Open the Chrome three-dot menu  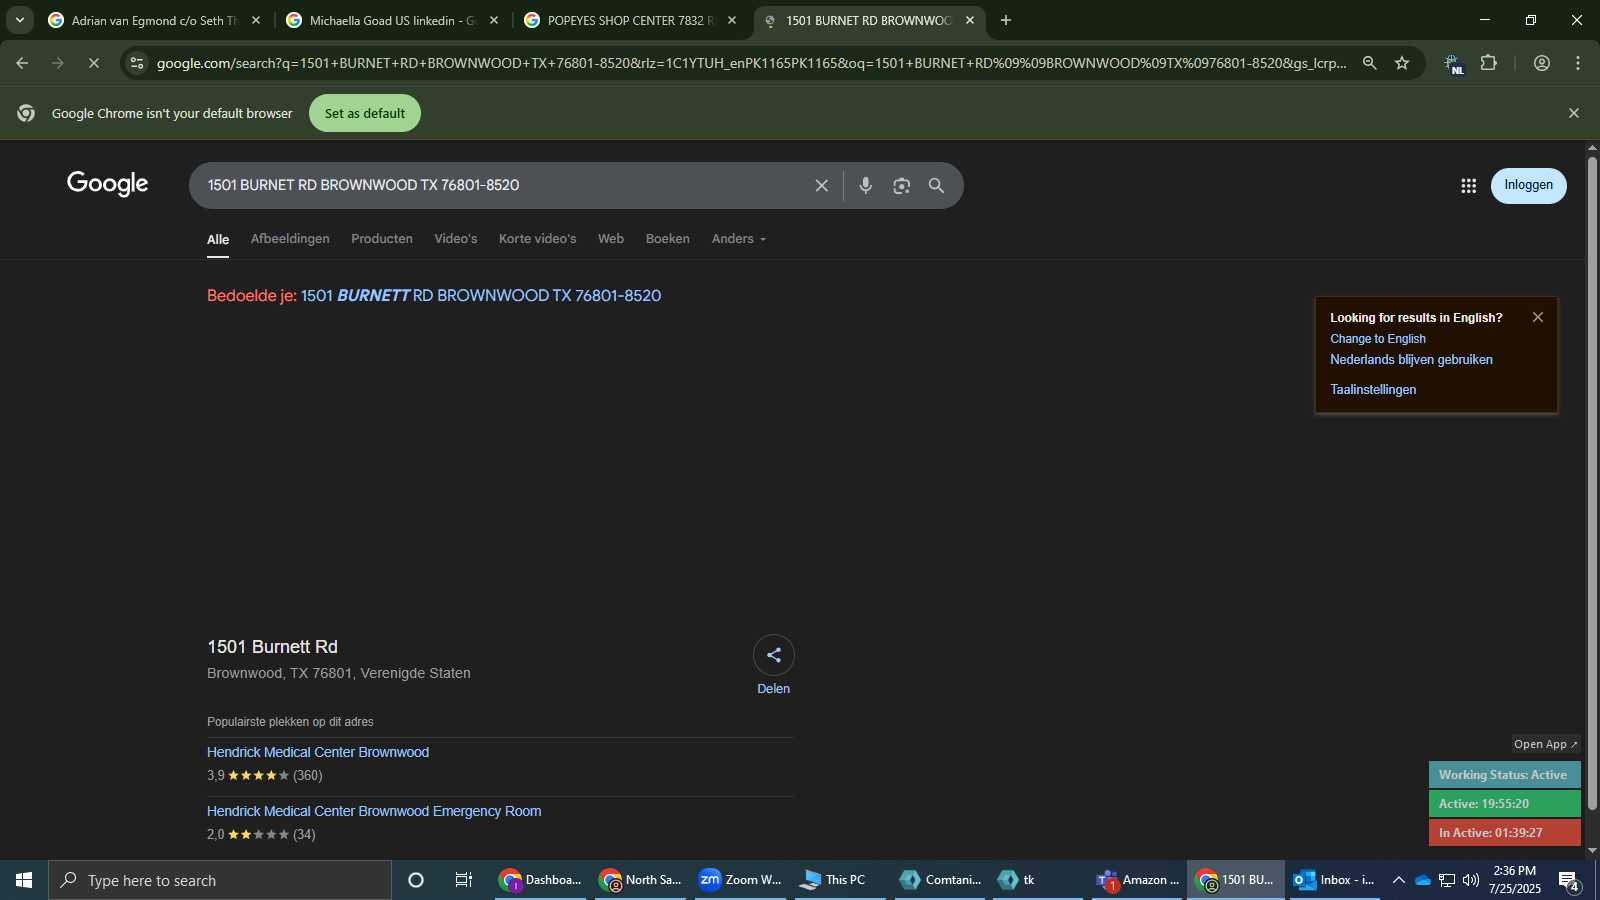pyautogui.click(x=1578, y=63)
